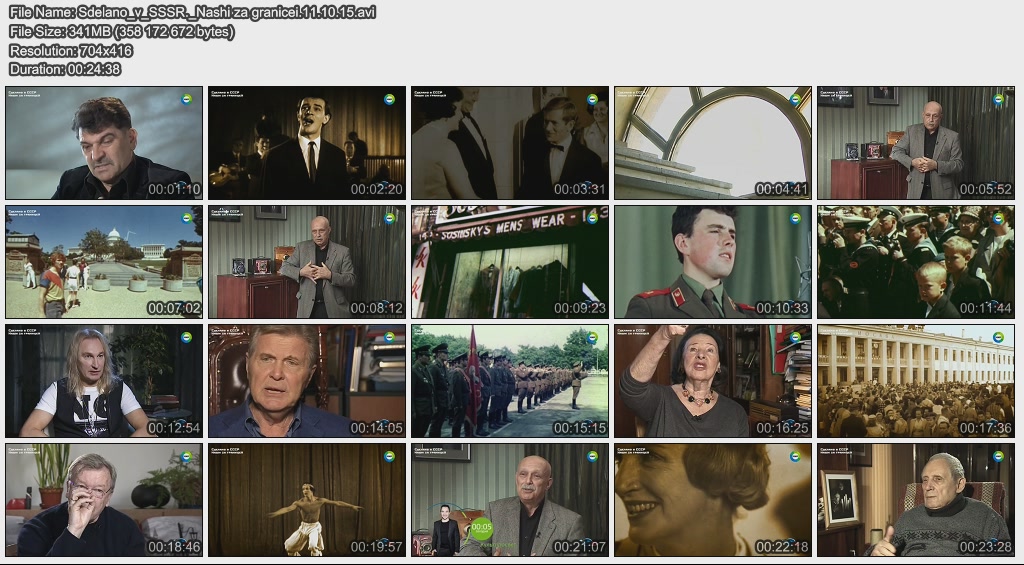Click the channel logo in the 00:14:05 frame

click(389, 337)
